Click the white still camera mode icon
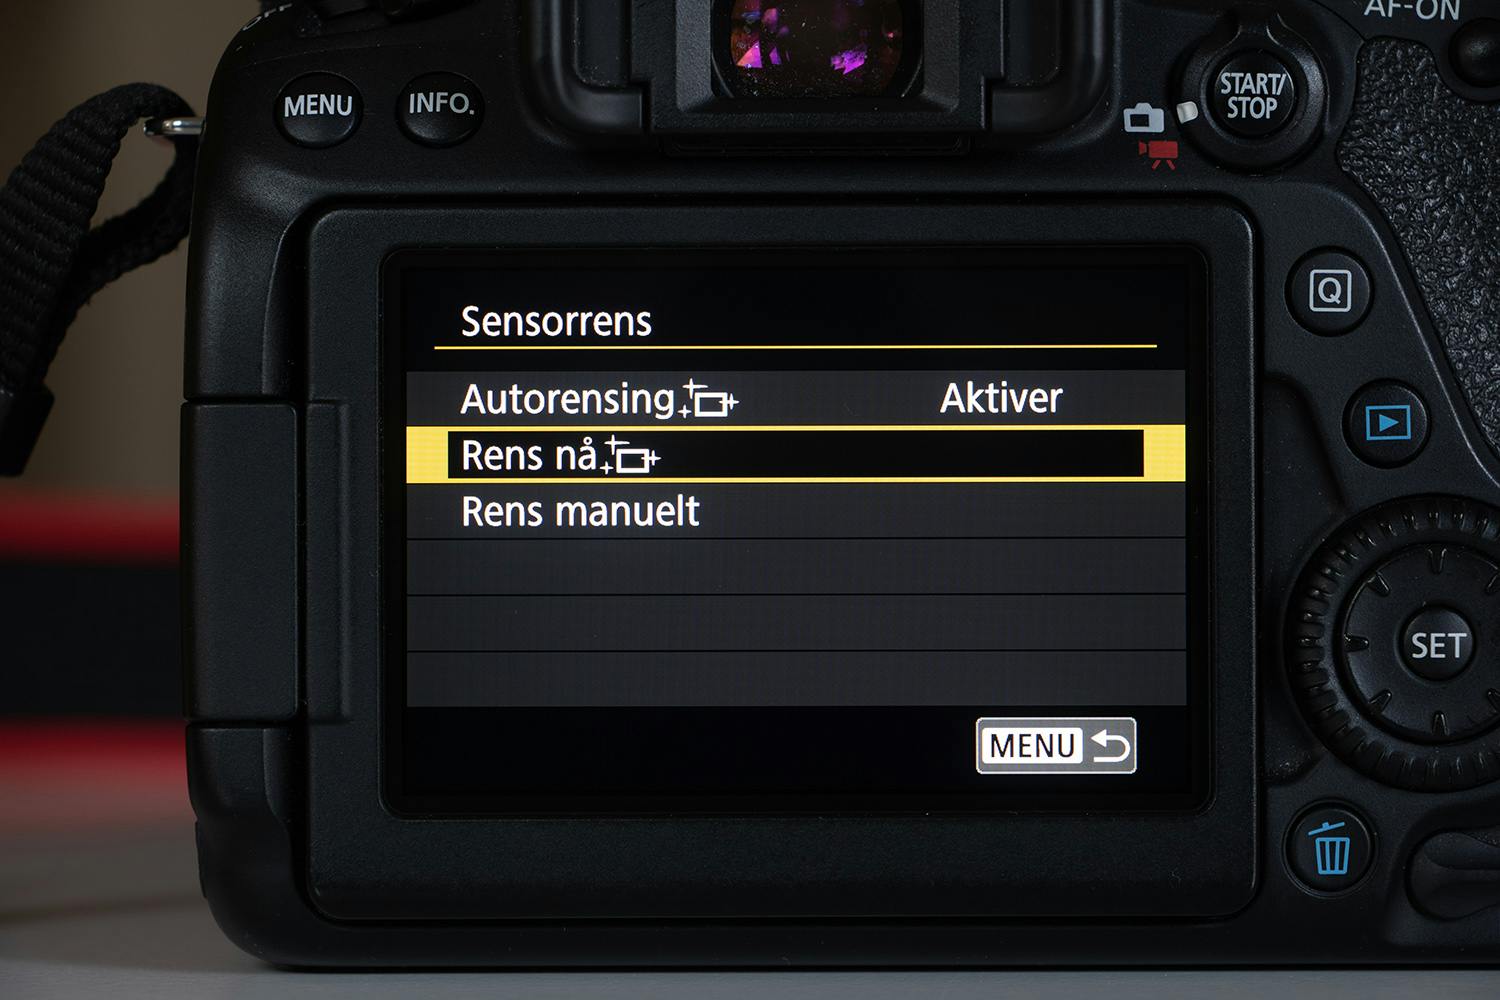1500x1000 pixels. pos(1143,119)
